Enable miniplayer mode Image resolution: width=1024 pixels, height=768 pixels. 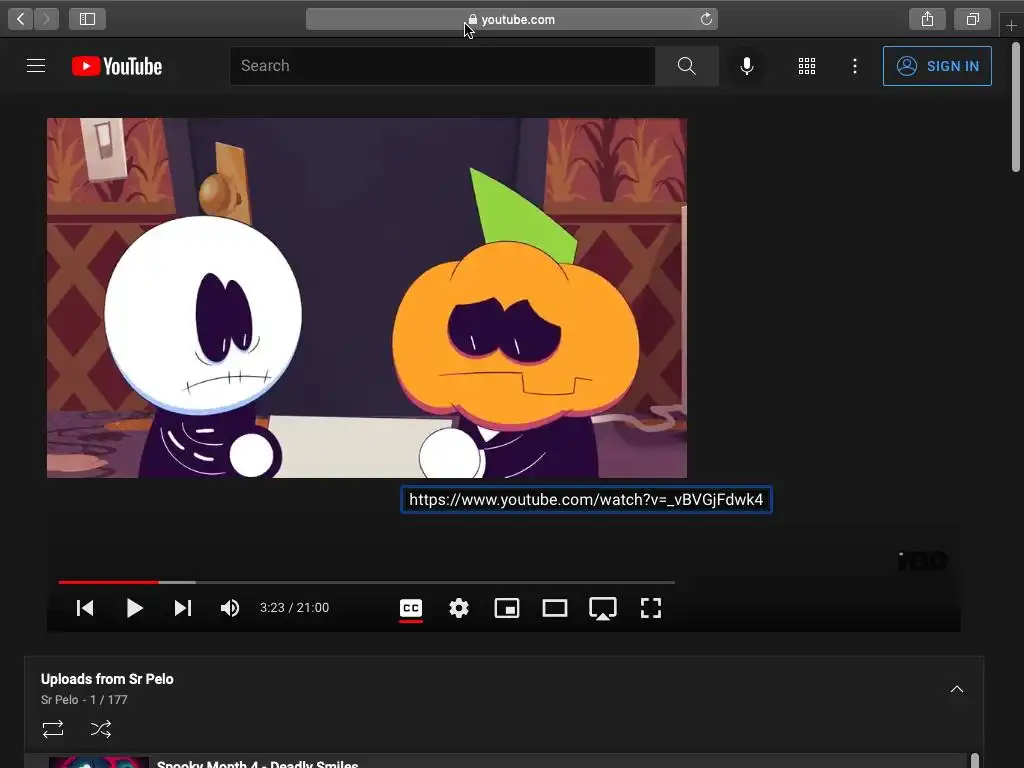[507, 608]
